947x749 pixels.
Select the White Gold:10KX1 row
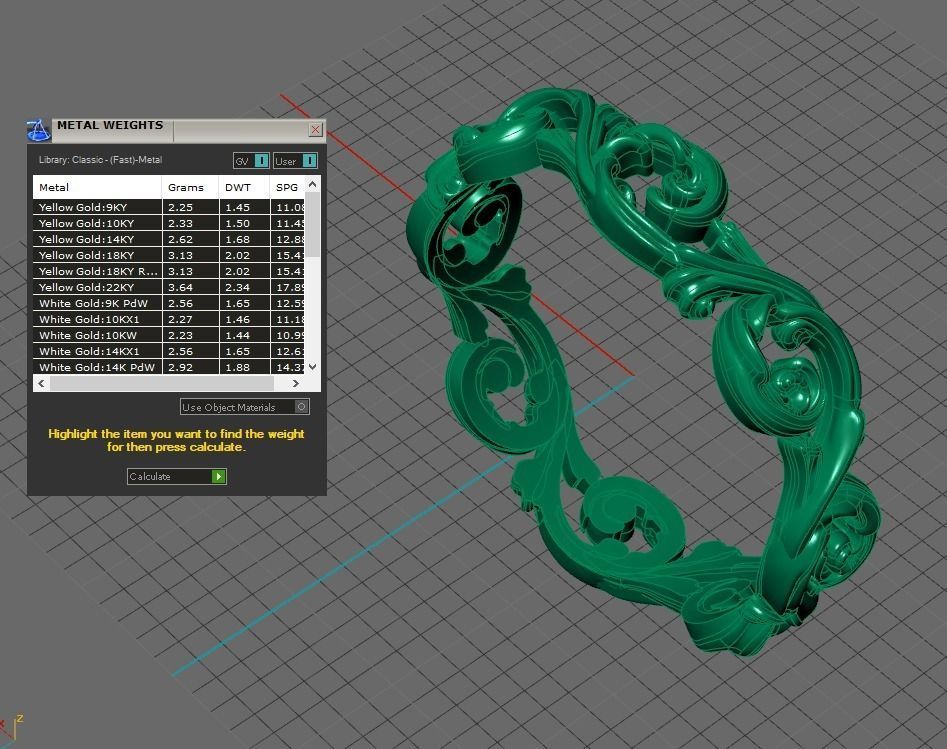(x=169, y=319)
